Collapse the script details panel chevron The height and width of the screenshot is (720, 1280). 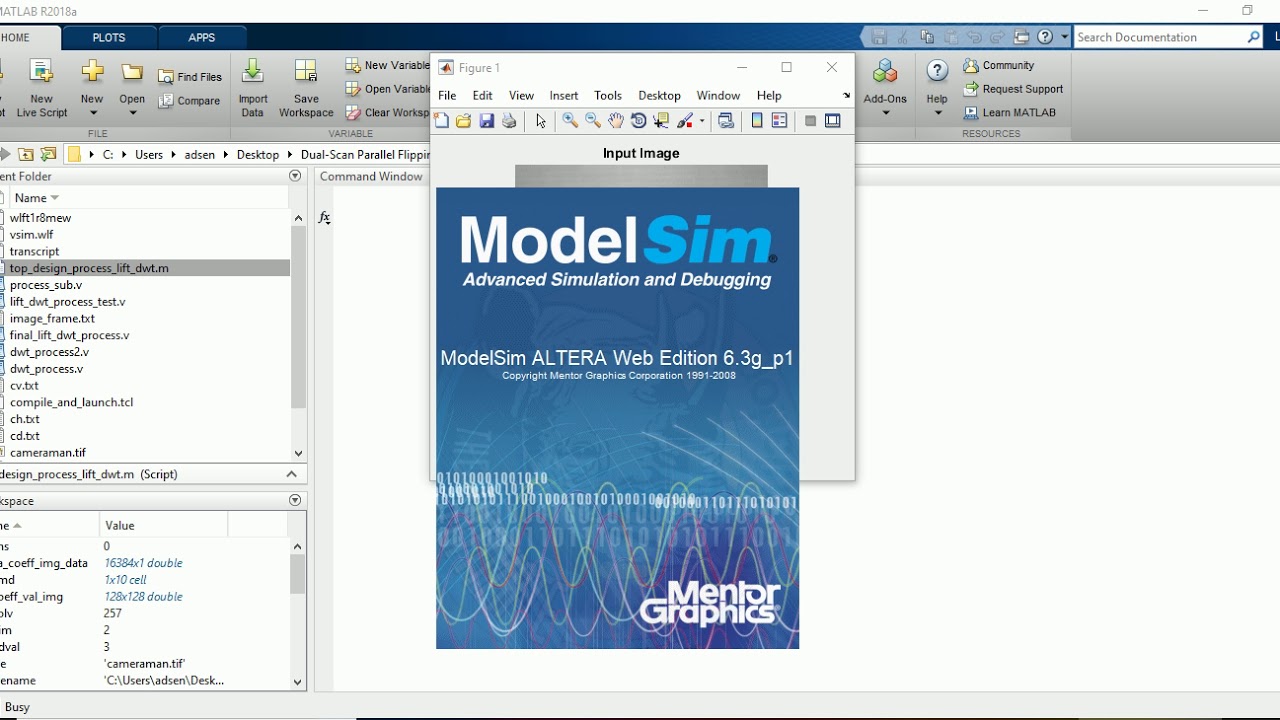click(x=291, y=474)
